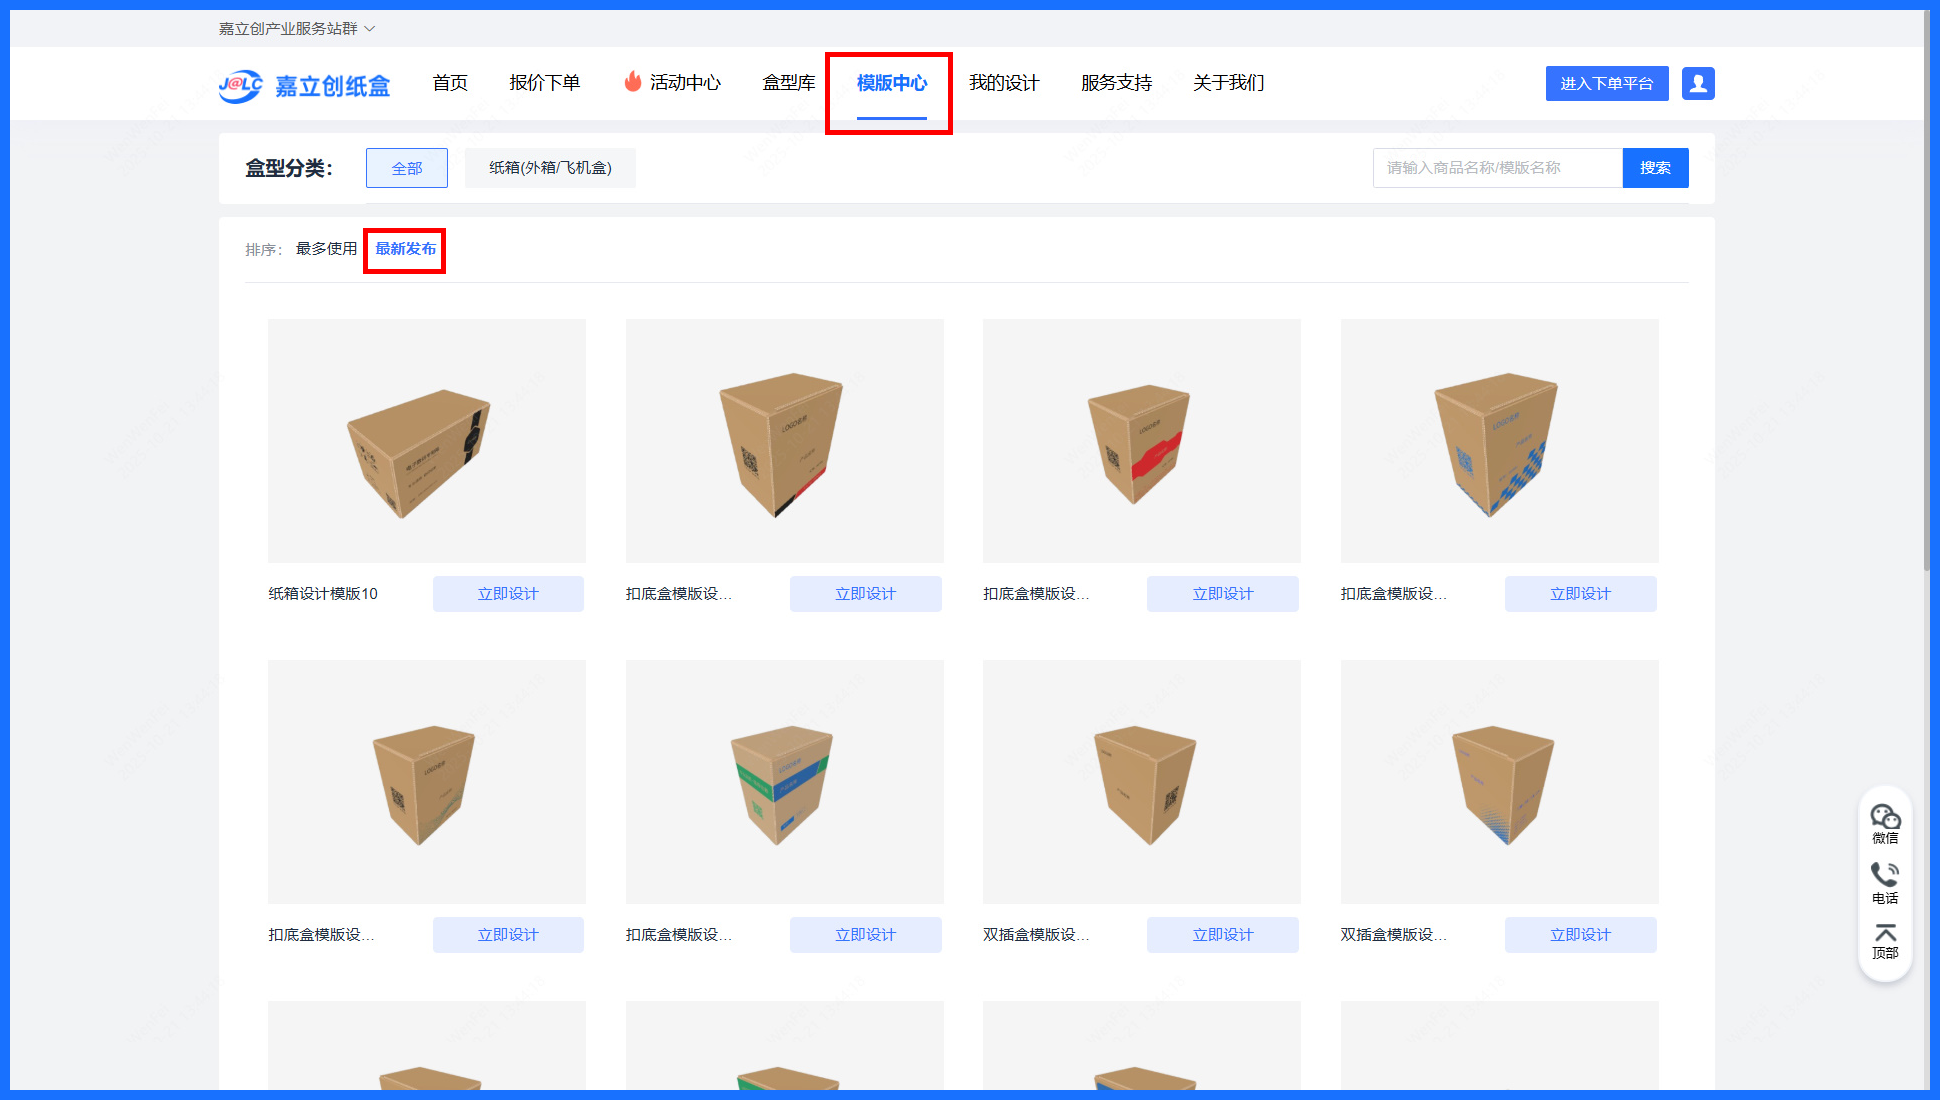Open 纸箱设计模版10 box thumbnail

coord(427,441)
